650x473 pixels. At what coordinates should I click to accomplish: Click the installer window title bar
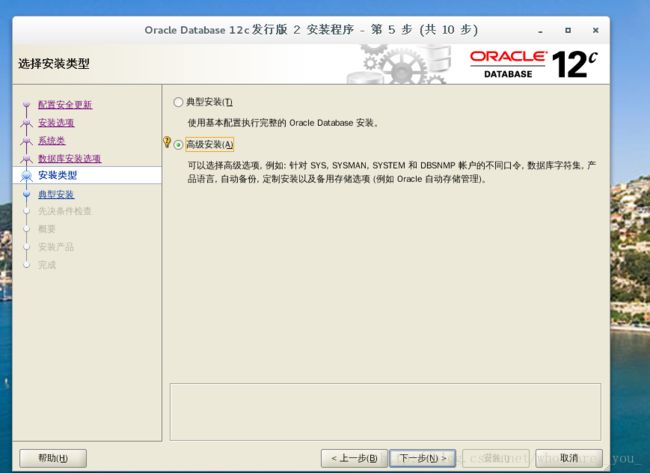(x=311, y=30)
